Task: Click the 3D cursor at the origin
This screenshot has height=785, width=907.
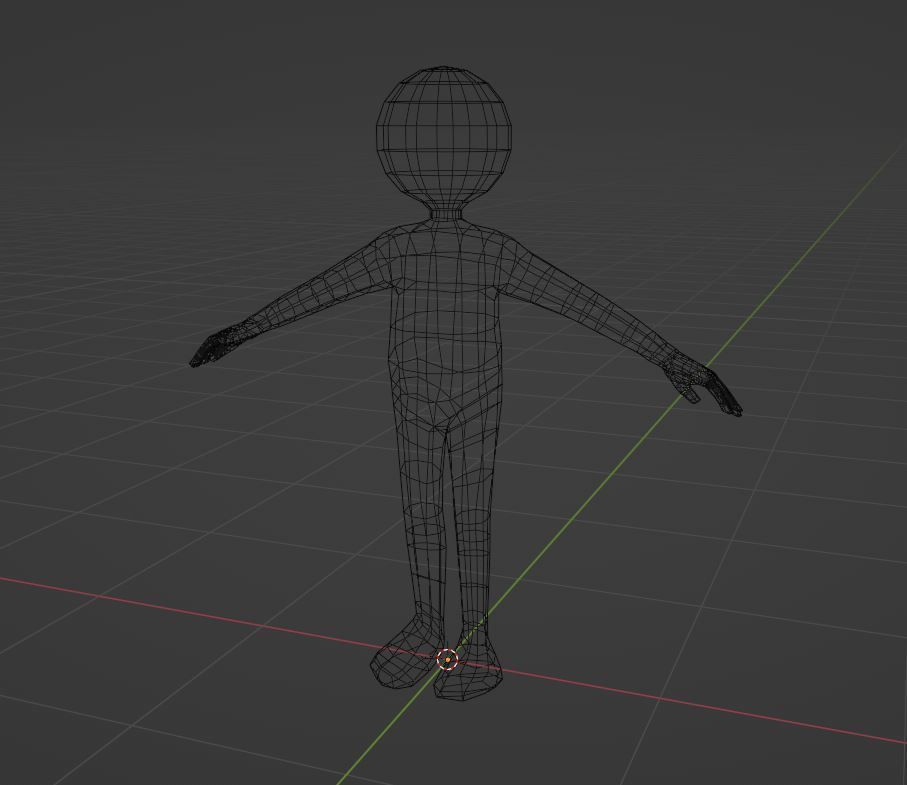Action: coord(447,659)
